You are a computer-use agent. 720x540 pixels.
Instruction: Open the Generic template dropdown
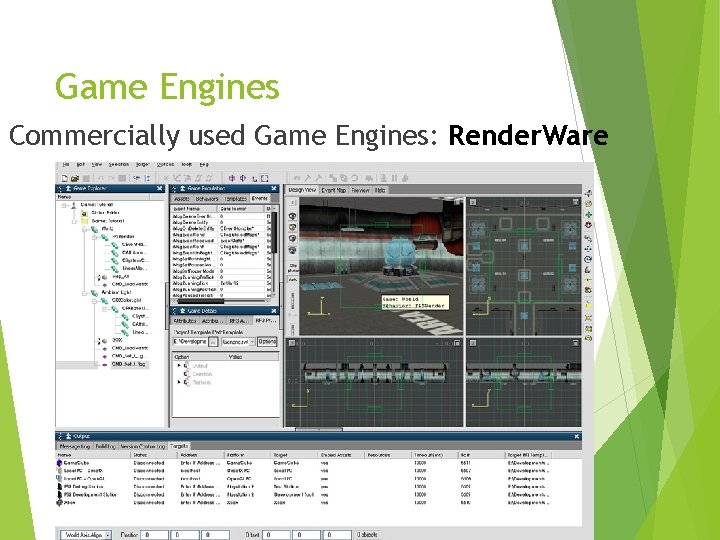click(x=252, y=342)
